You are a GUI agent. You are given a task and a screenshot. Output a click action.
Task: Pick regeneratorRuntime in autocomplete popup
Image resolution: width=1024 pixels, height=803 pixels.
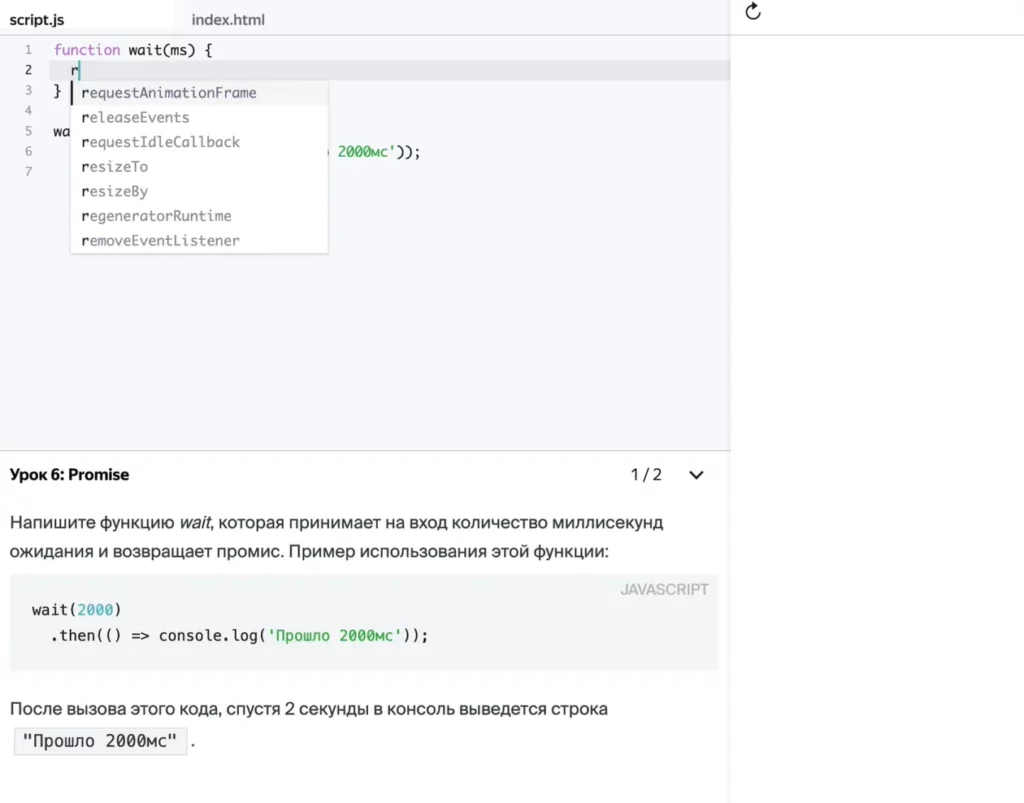click(156, 216)
